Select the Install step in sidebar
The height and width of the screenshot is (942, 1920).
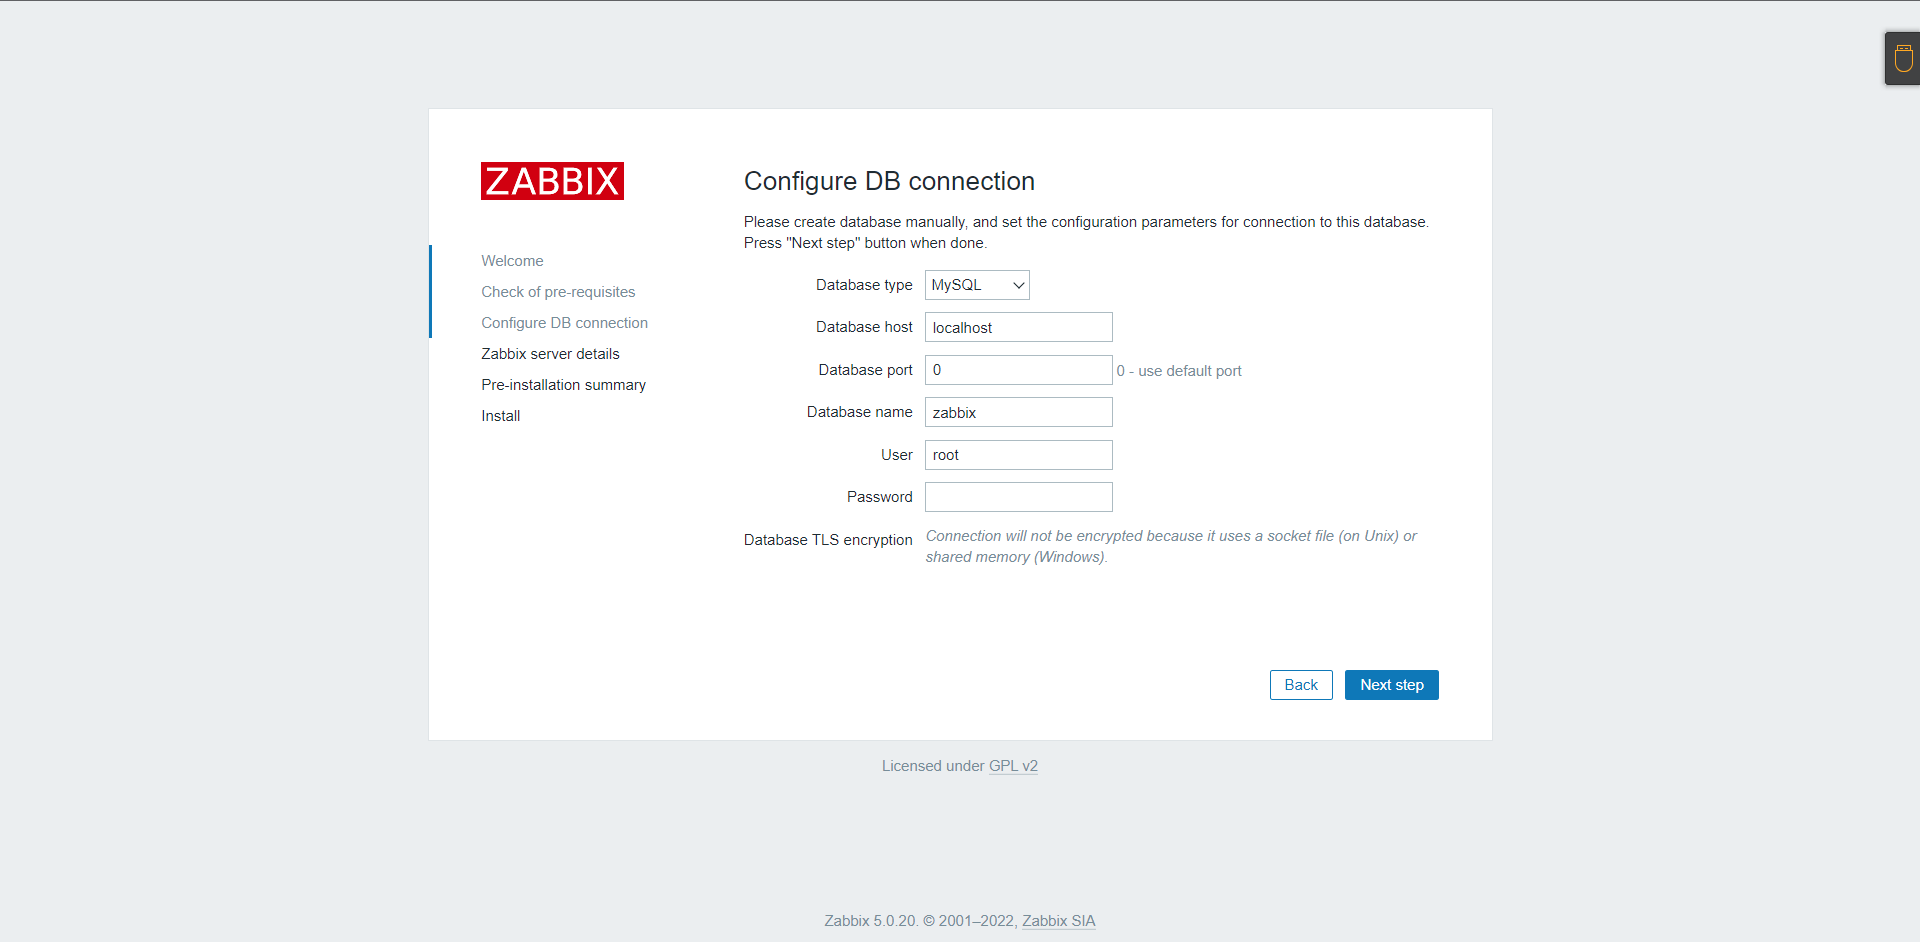(500, 416)
